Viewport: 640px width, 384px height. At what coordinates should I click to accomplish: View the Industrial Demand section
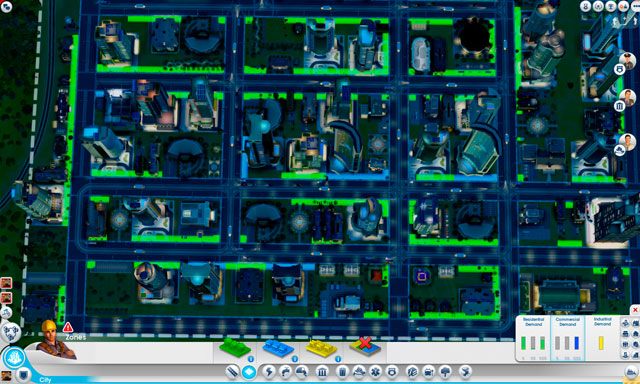[602, 338]
